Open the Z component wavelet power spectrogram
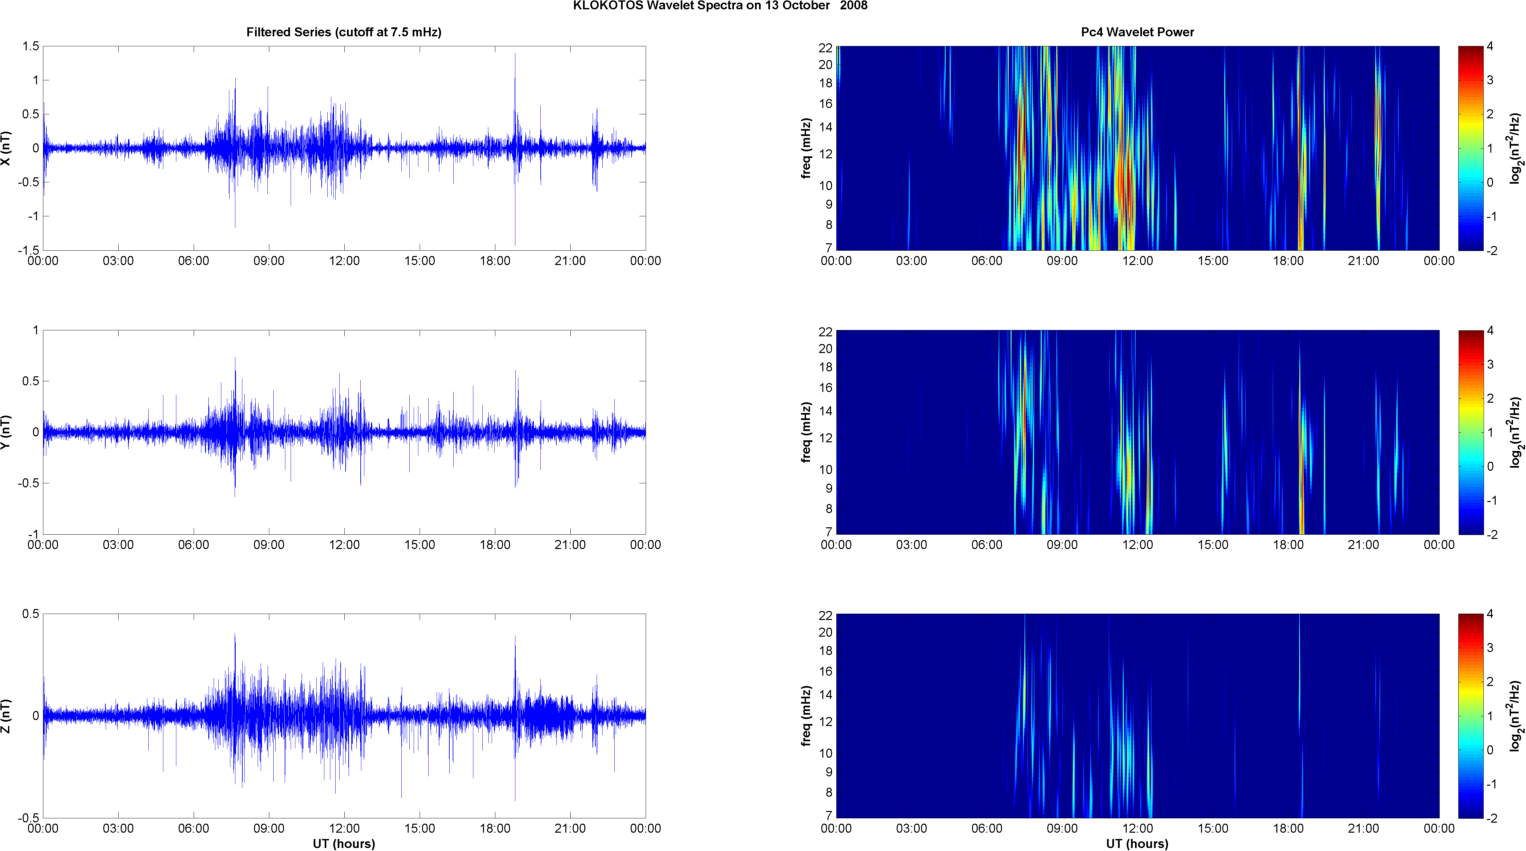 (x=1137, y=716)
